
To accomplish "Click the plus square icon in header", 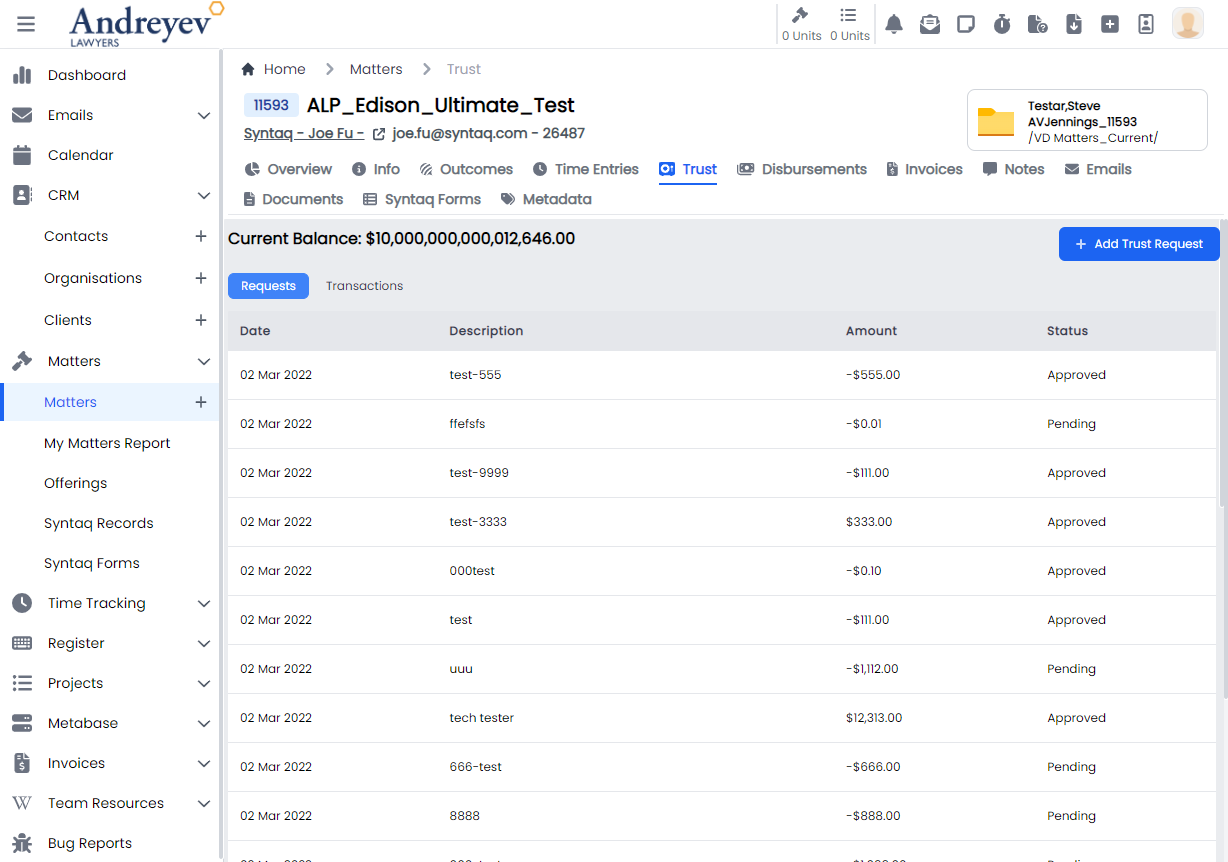I will pyautogui.click(x=1110, y=24).
